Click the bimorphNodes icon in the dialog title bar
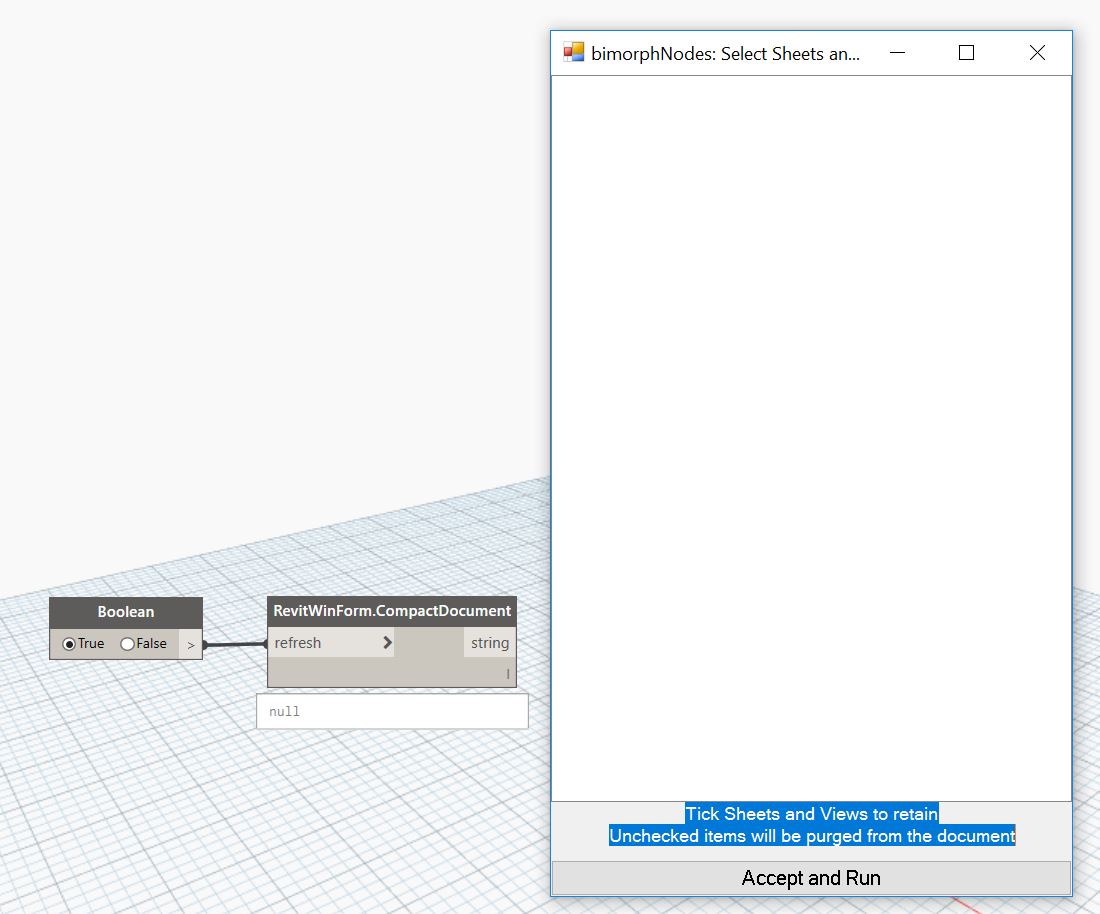 pyautogui.click(x=573, y=51)
